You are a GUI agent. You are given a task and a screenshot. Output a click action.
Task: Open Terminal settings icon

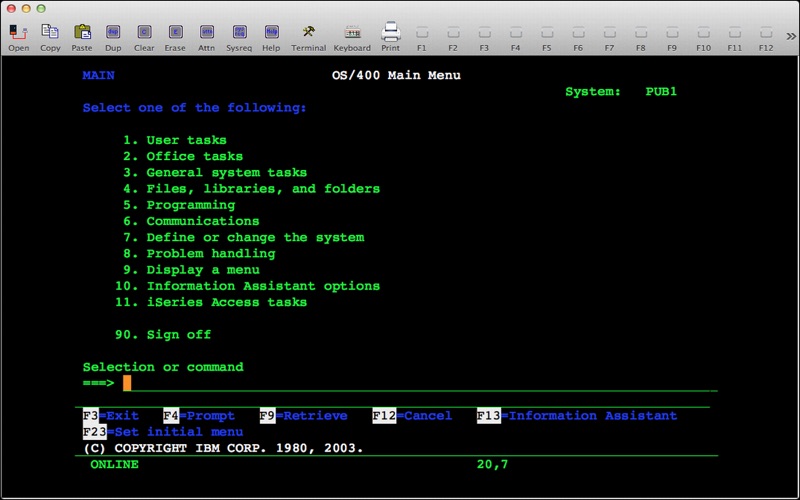coord(308,37)
